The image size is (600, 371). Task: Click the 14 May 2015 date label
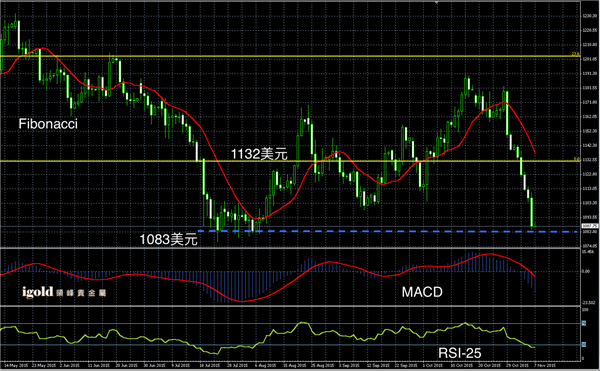click(13, 366)
